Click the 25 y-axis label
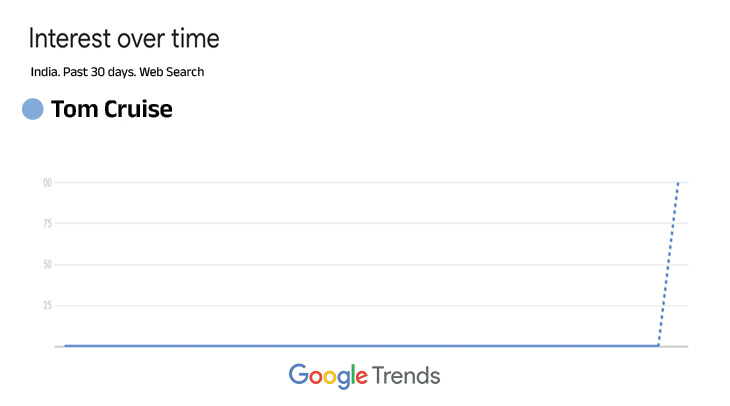730x406 pixels. coord(47,306)
